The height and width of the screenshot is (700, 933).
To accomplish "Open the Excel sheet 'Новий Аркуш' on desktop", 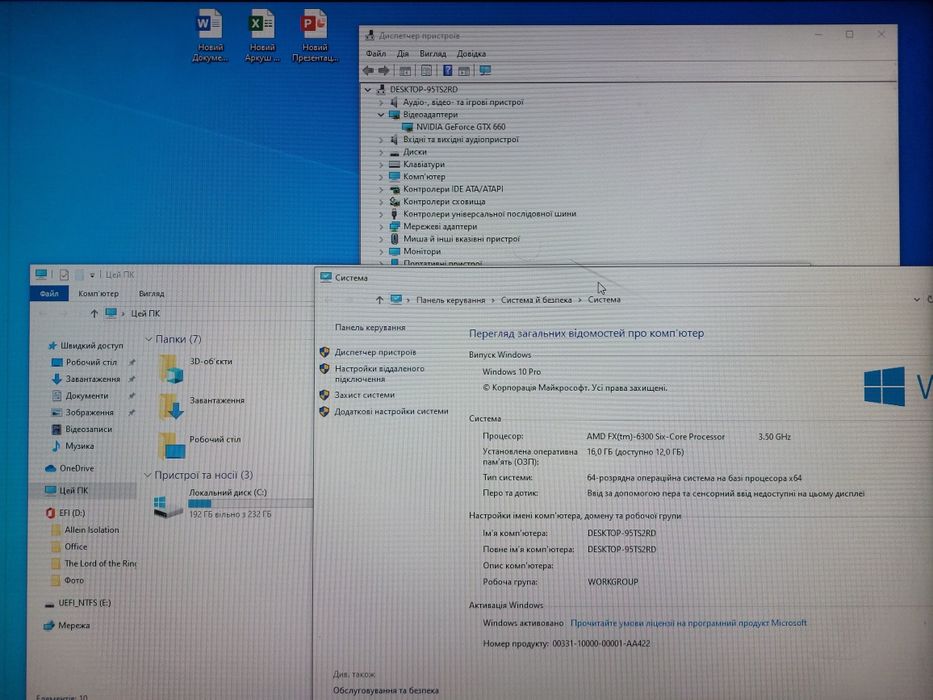I will pyautogui.click(x=262, y=35).
